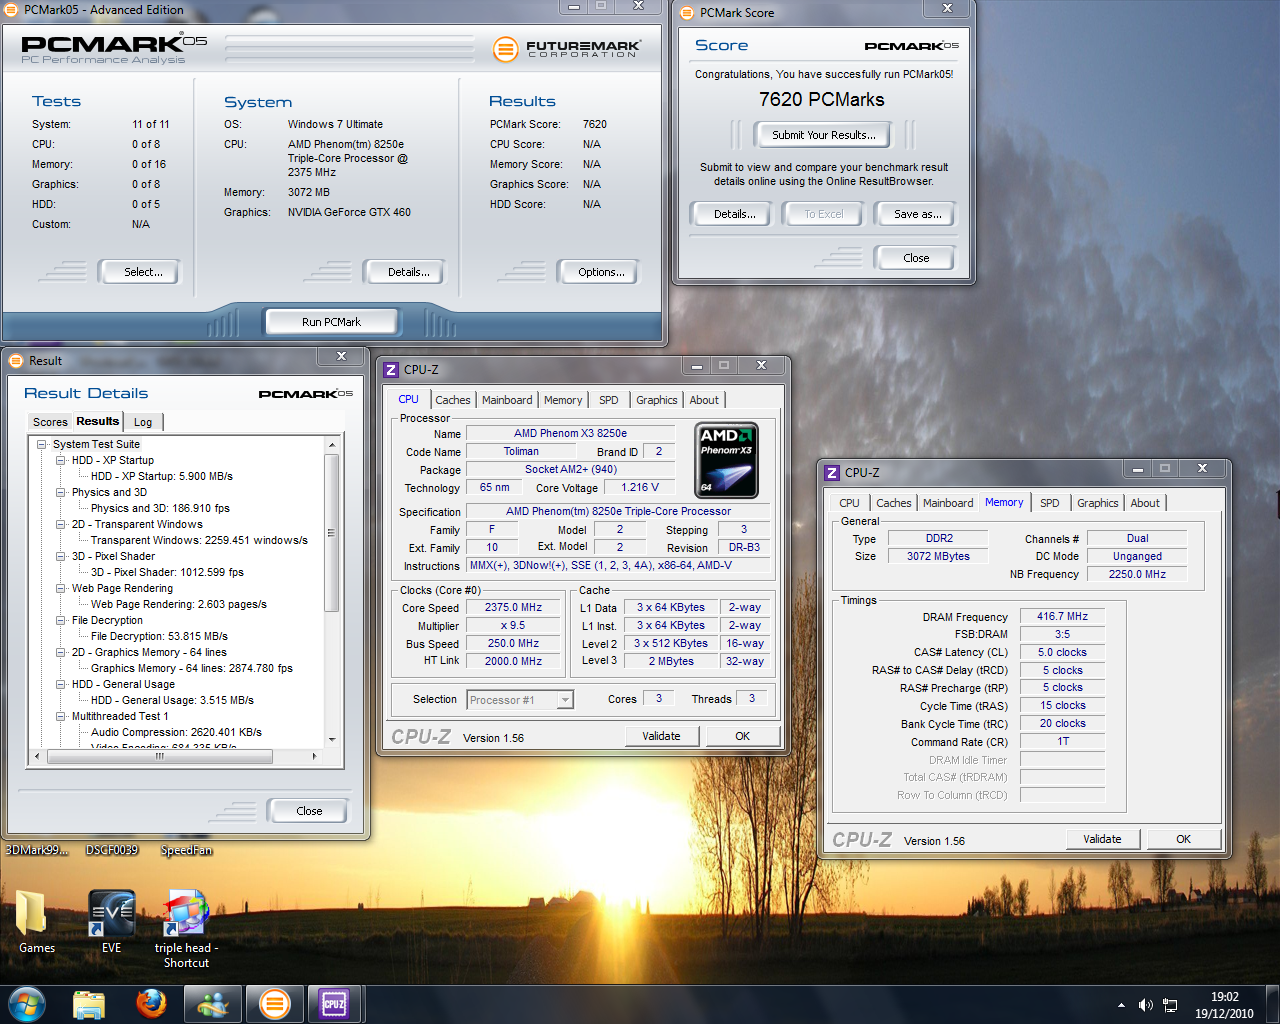
Task: Click AMD Phenom X3 logo in CPU-Z
Action: pyautogui.click(x=727, y=460)
